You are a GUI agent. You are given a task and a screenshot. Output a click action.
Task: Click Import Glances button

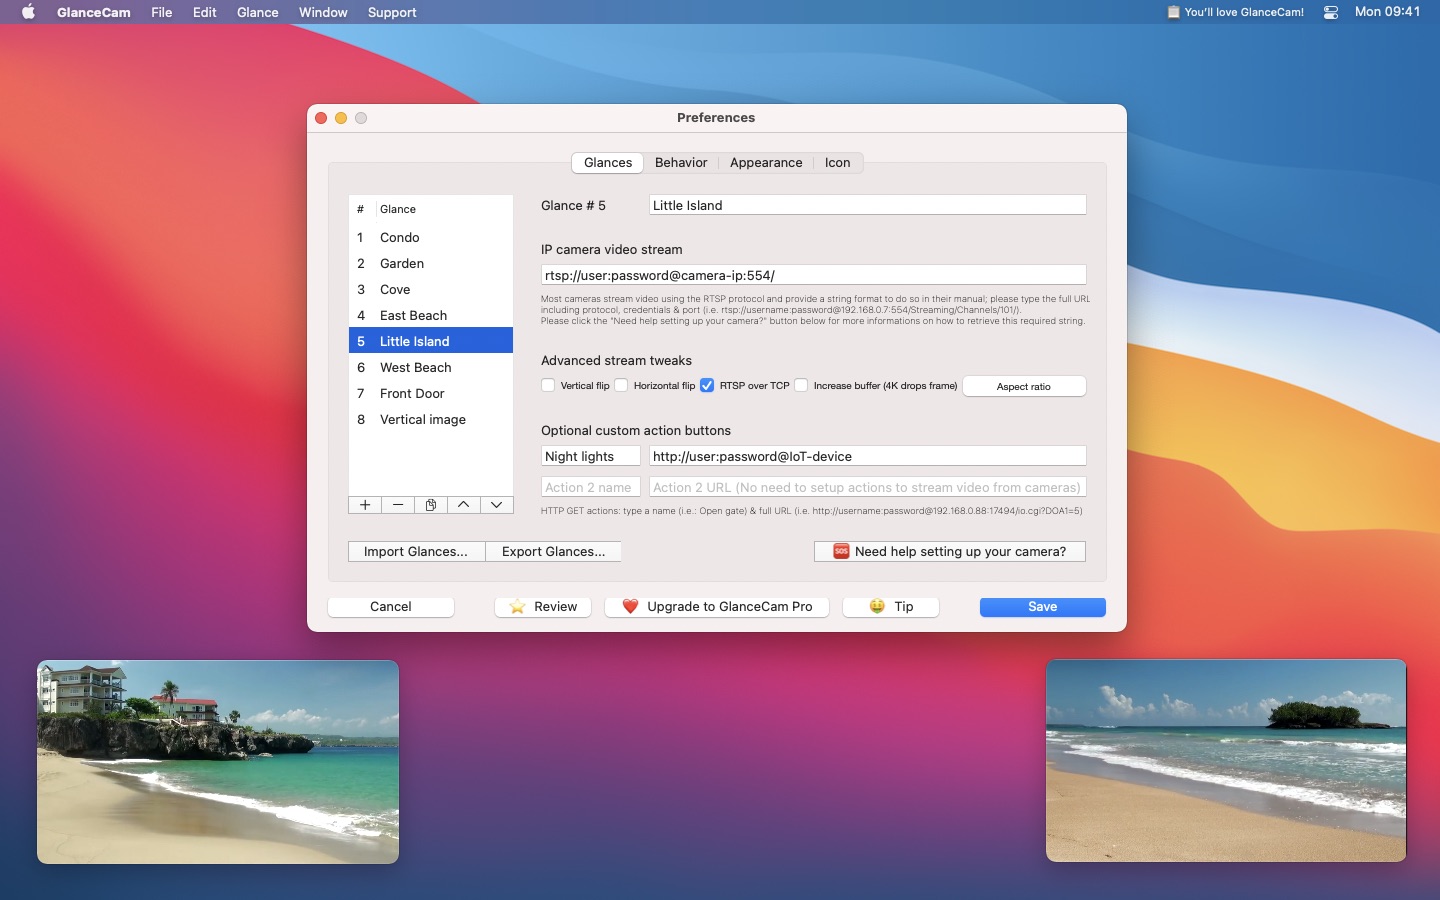click(x=416, y=552)
